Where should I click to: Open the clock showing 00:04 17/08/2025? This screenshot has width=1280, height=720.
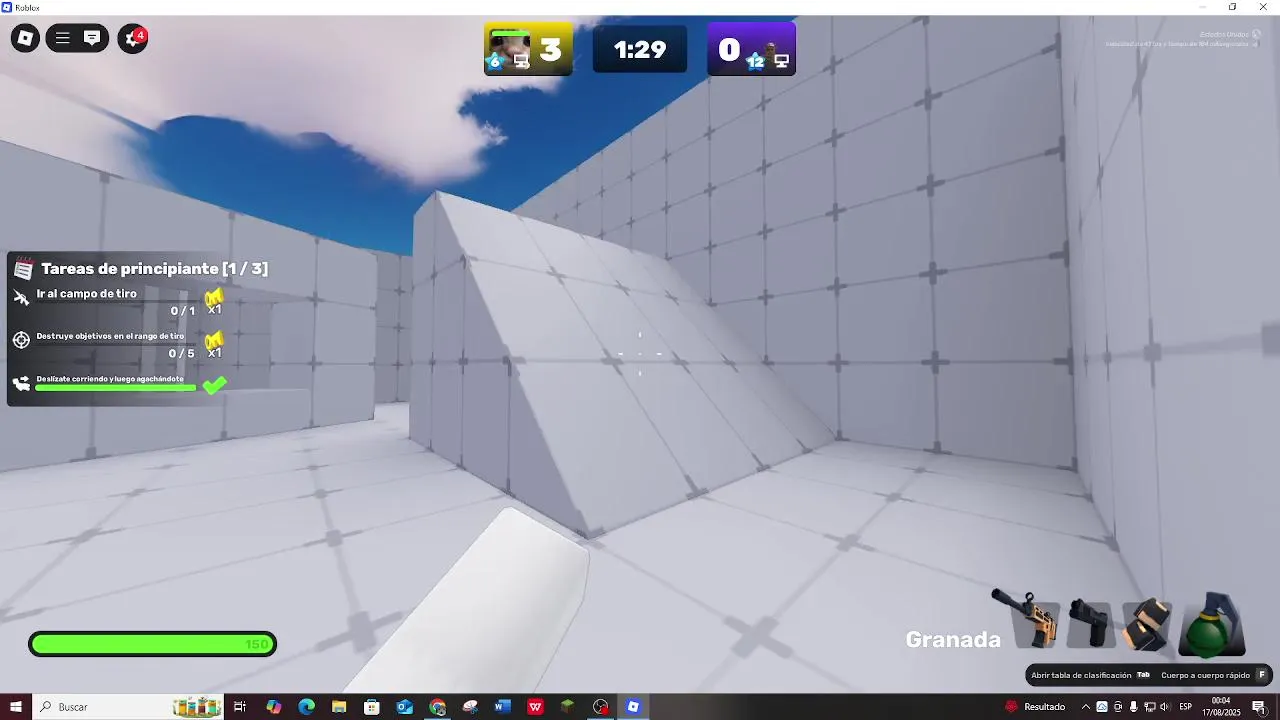click(1221, 707)
